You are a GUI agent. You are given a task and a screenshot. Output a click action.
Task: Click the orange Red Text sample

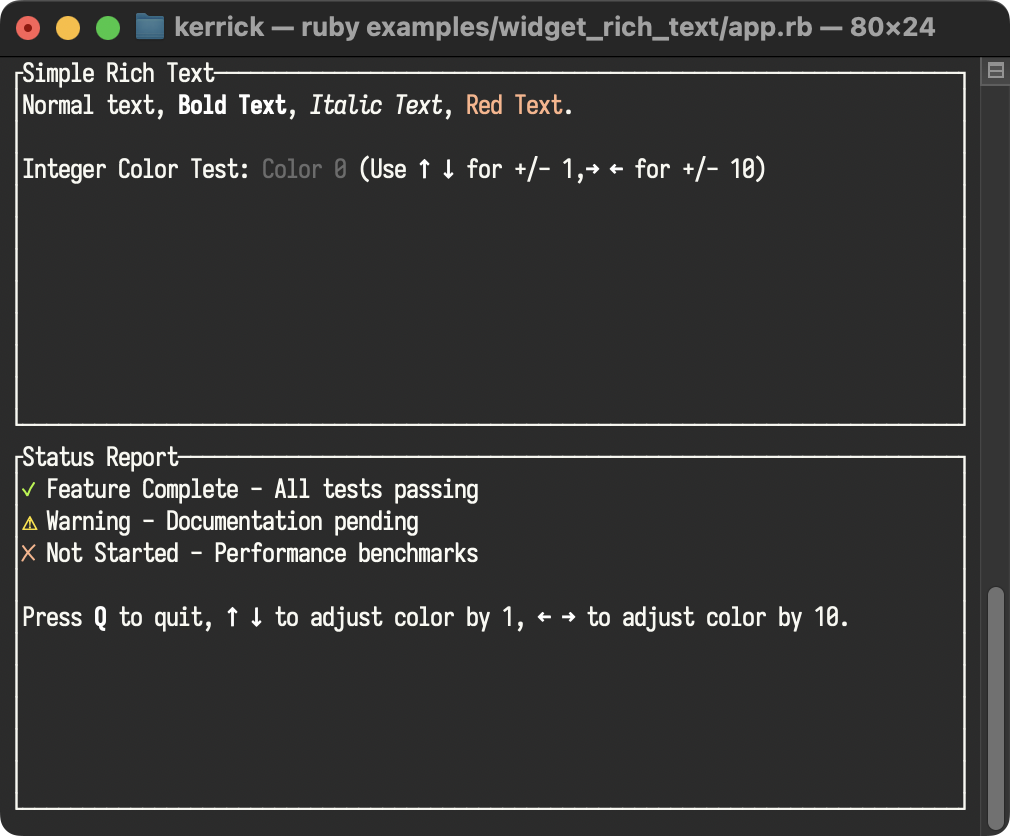coord(515,105)
